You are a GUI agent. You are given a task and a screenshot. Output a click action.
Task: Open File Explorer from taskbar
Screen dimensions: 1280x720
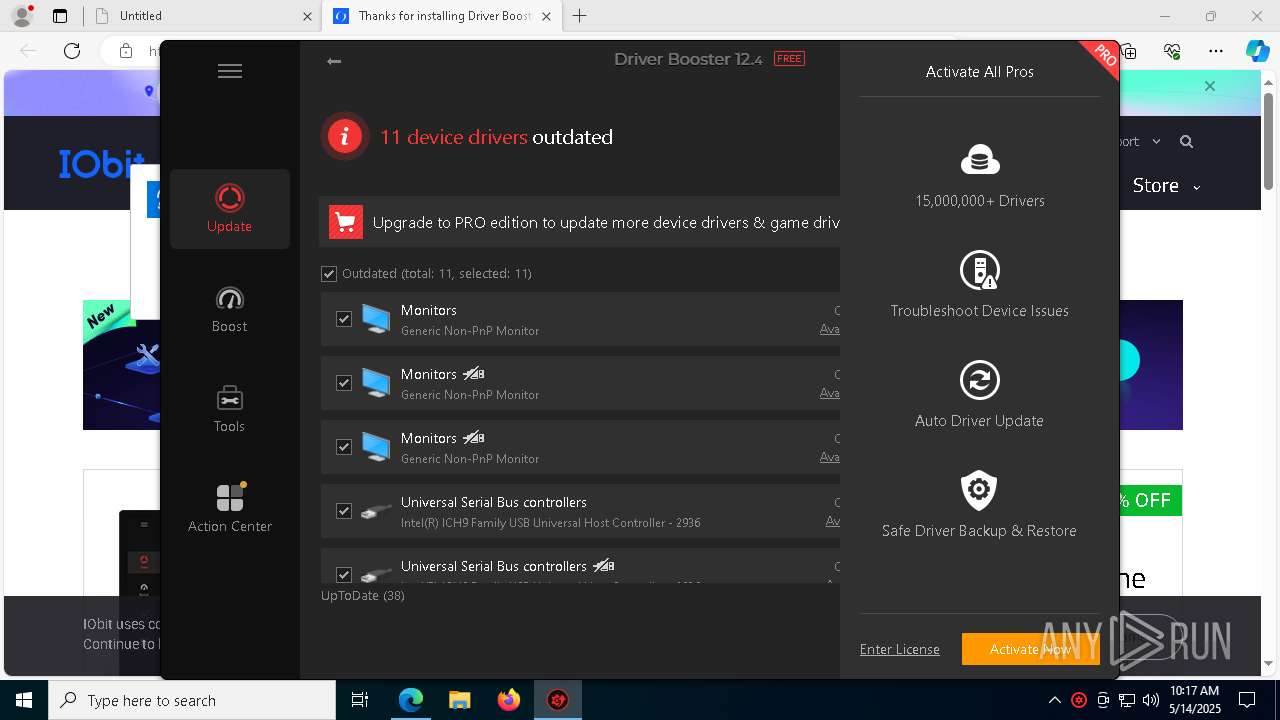[460, 701]
